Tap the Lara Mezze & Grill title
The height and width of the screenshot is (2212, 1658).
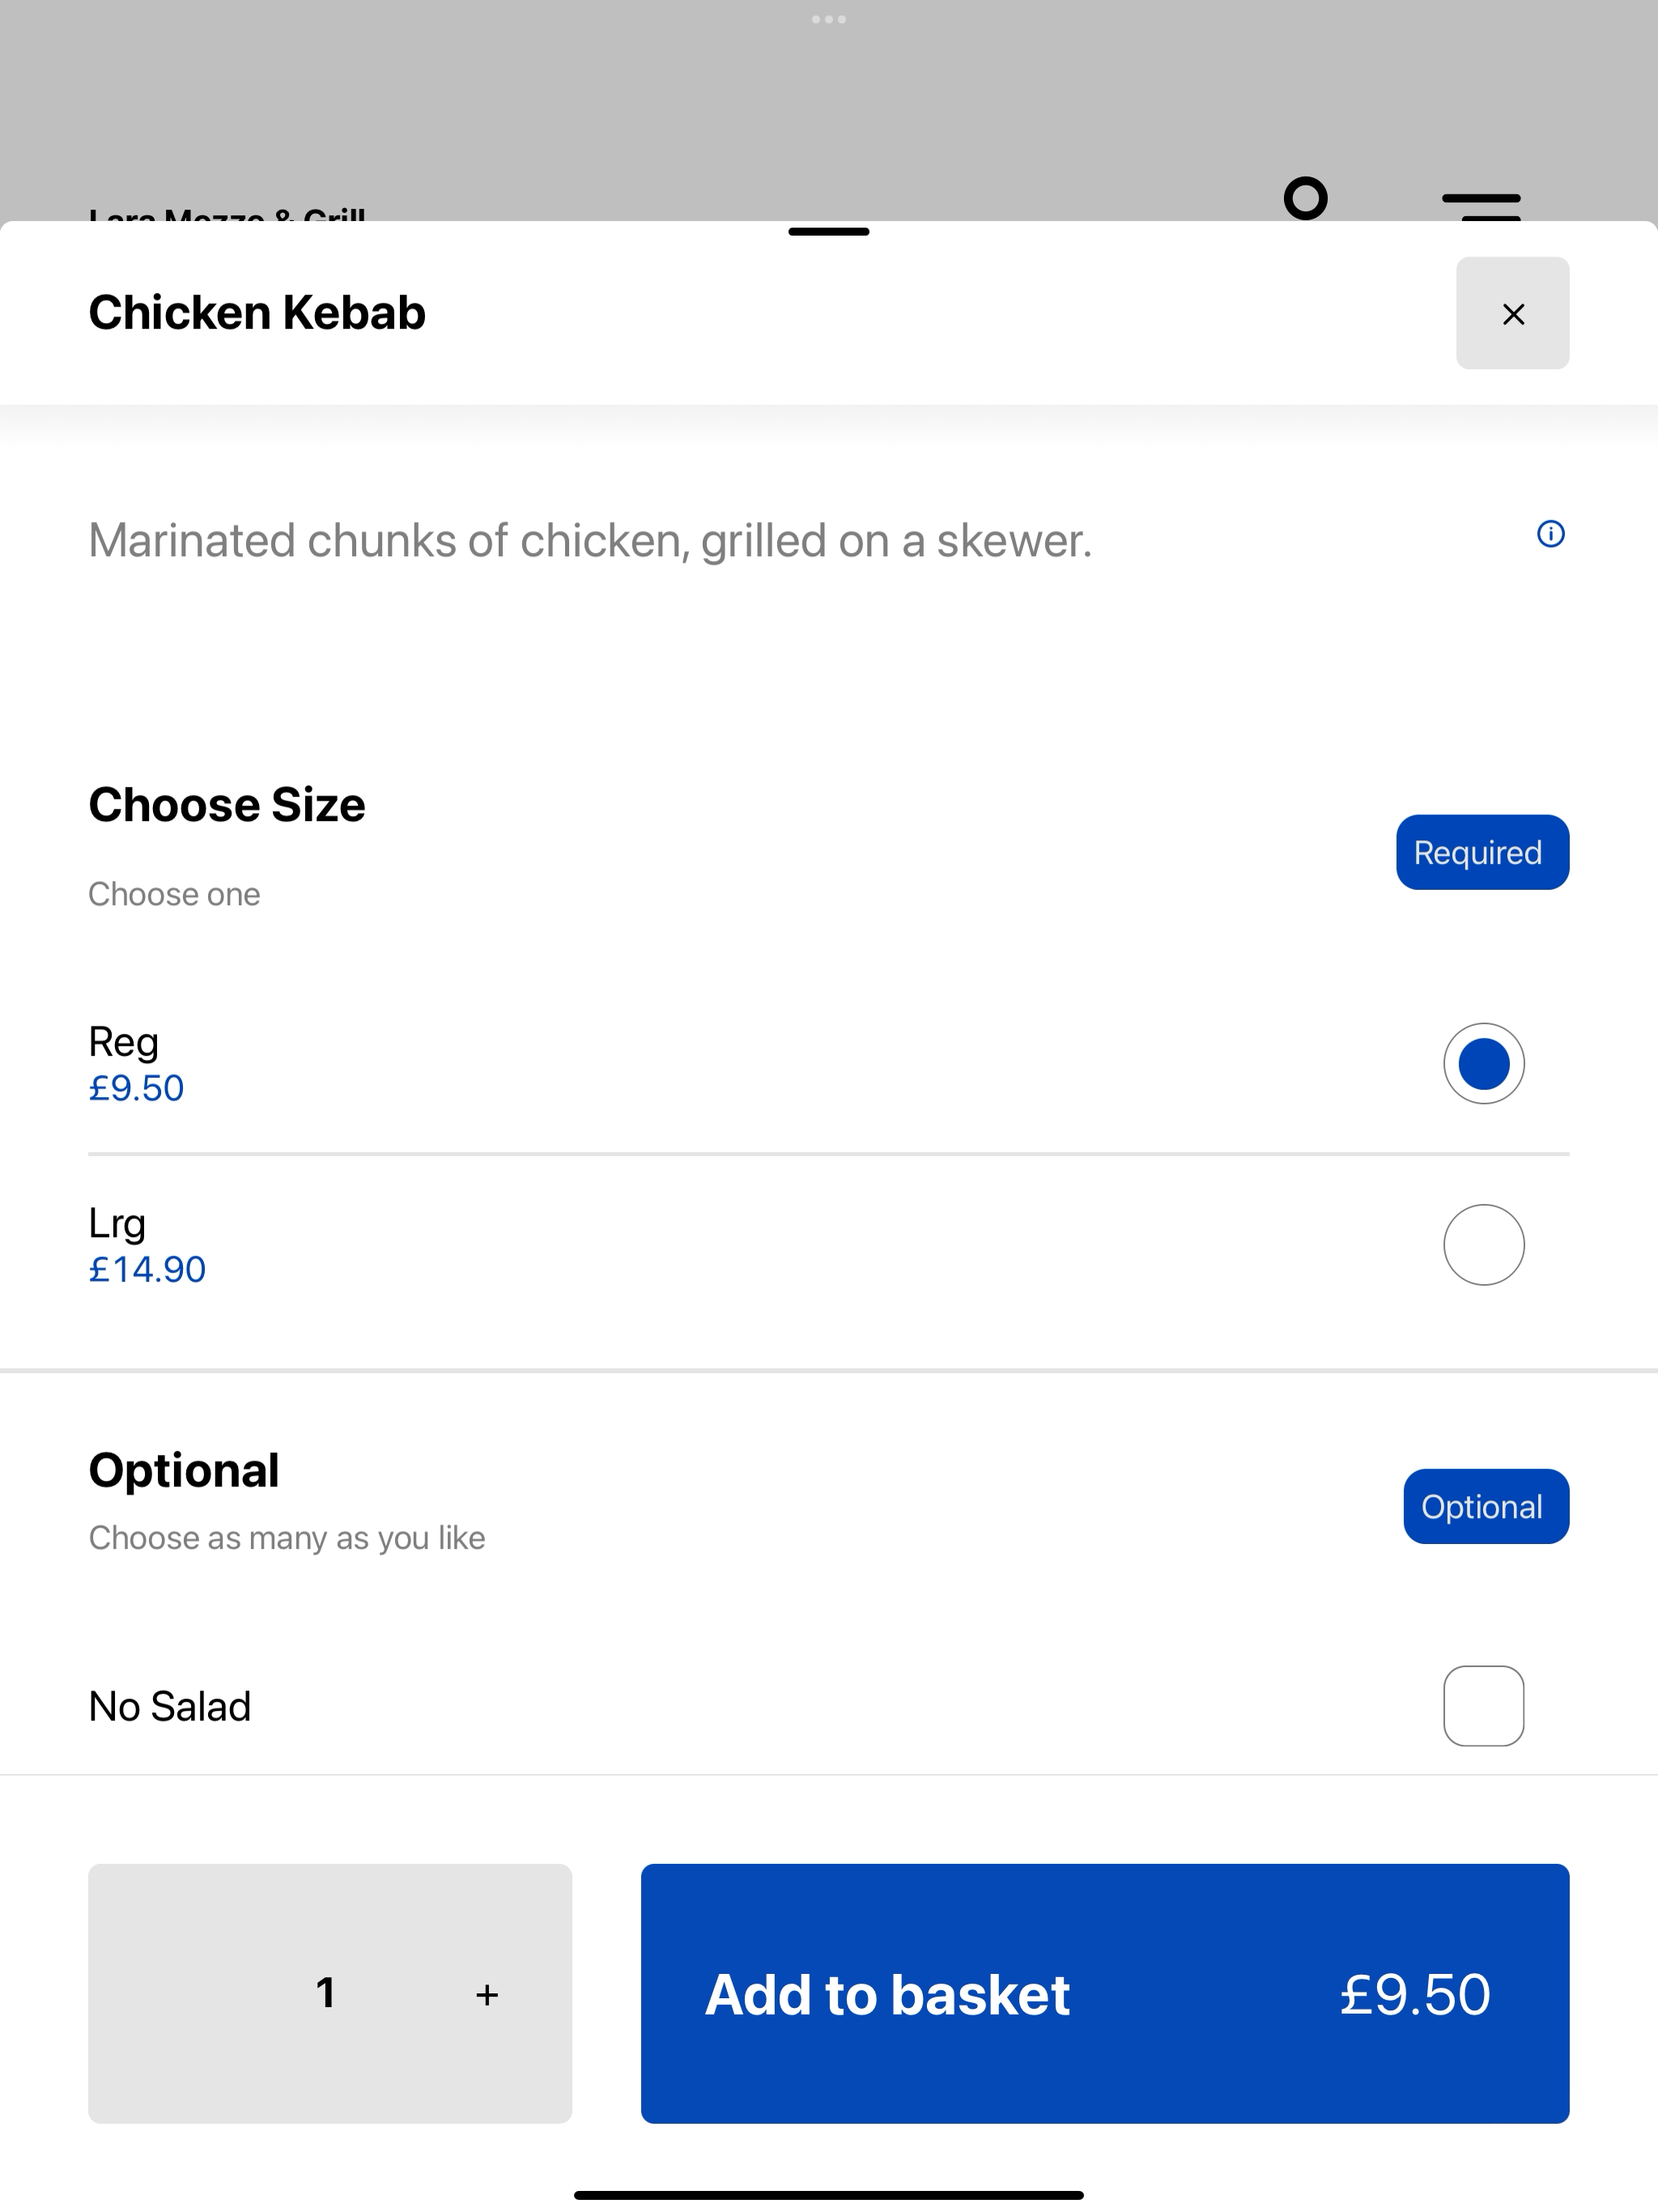[227, 213]
